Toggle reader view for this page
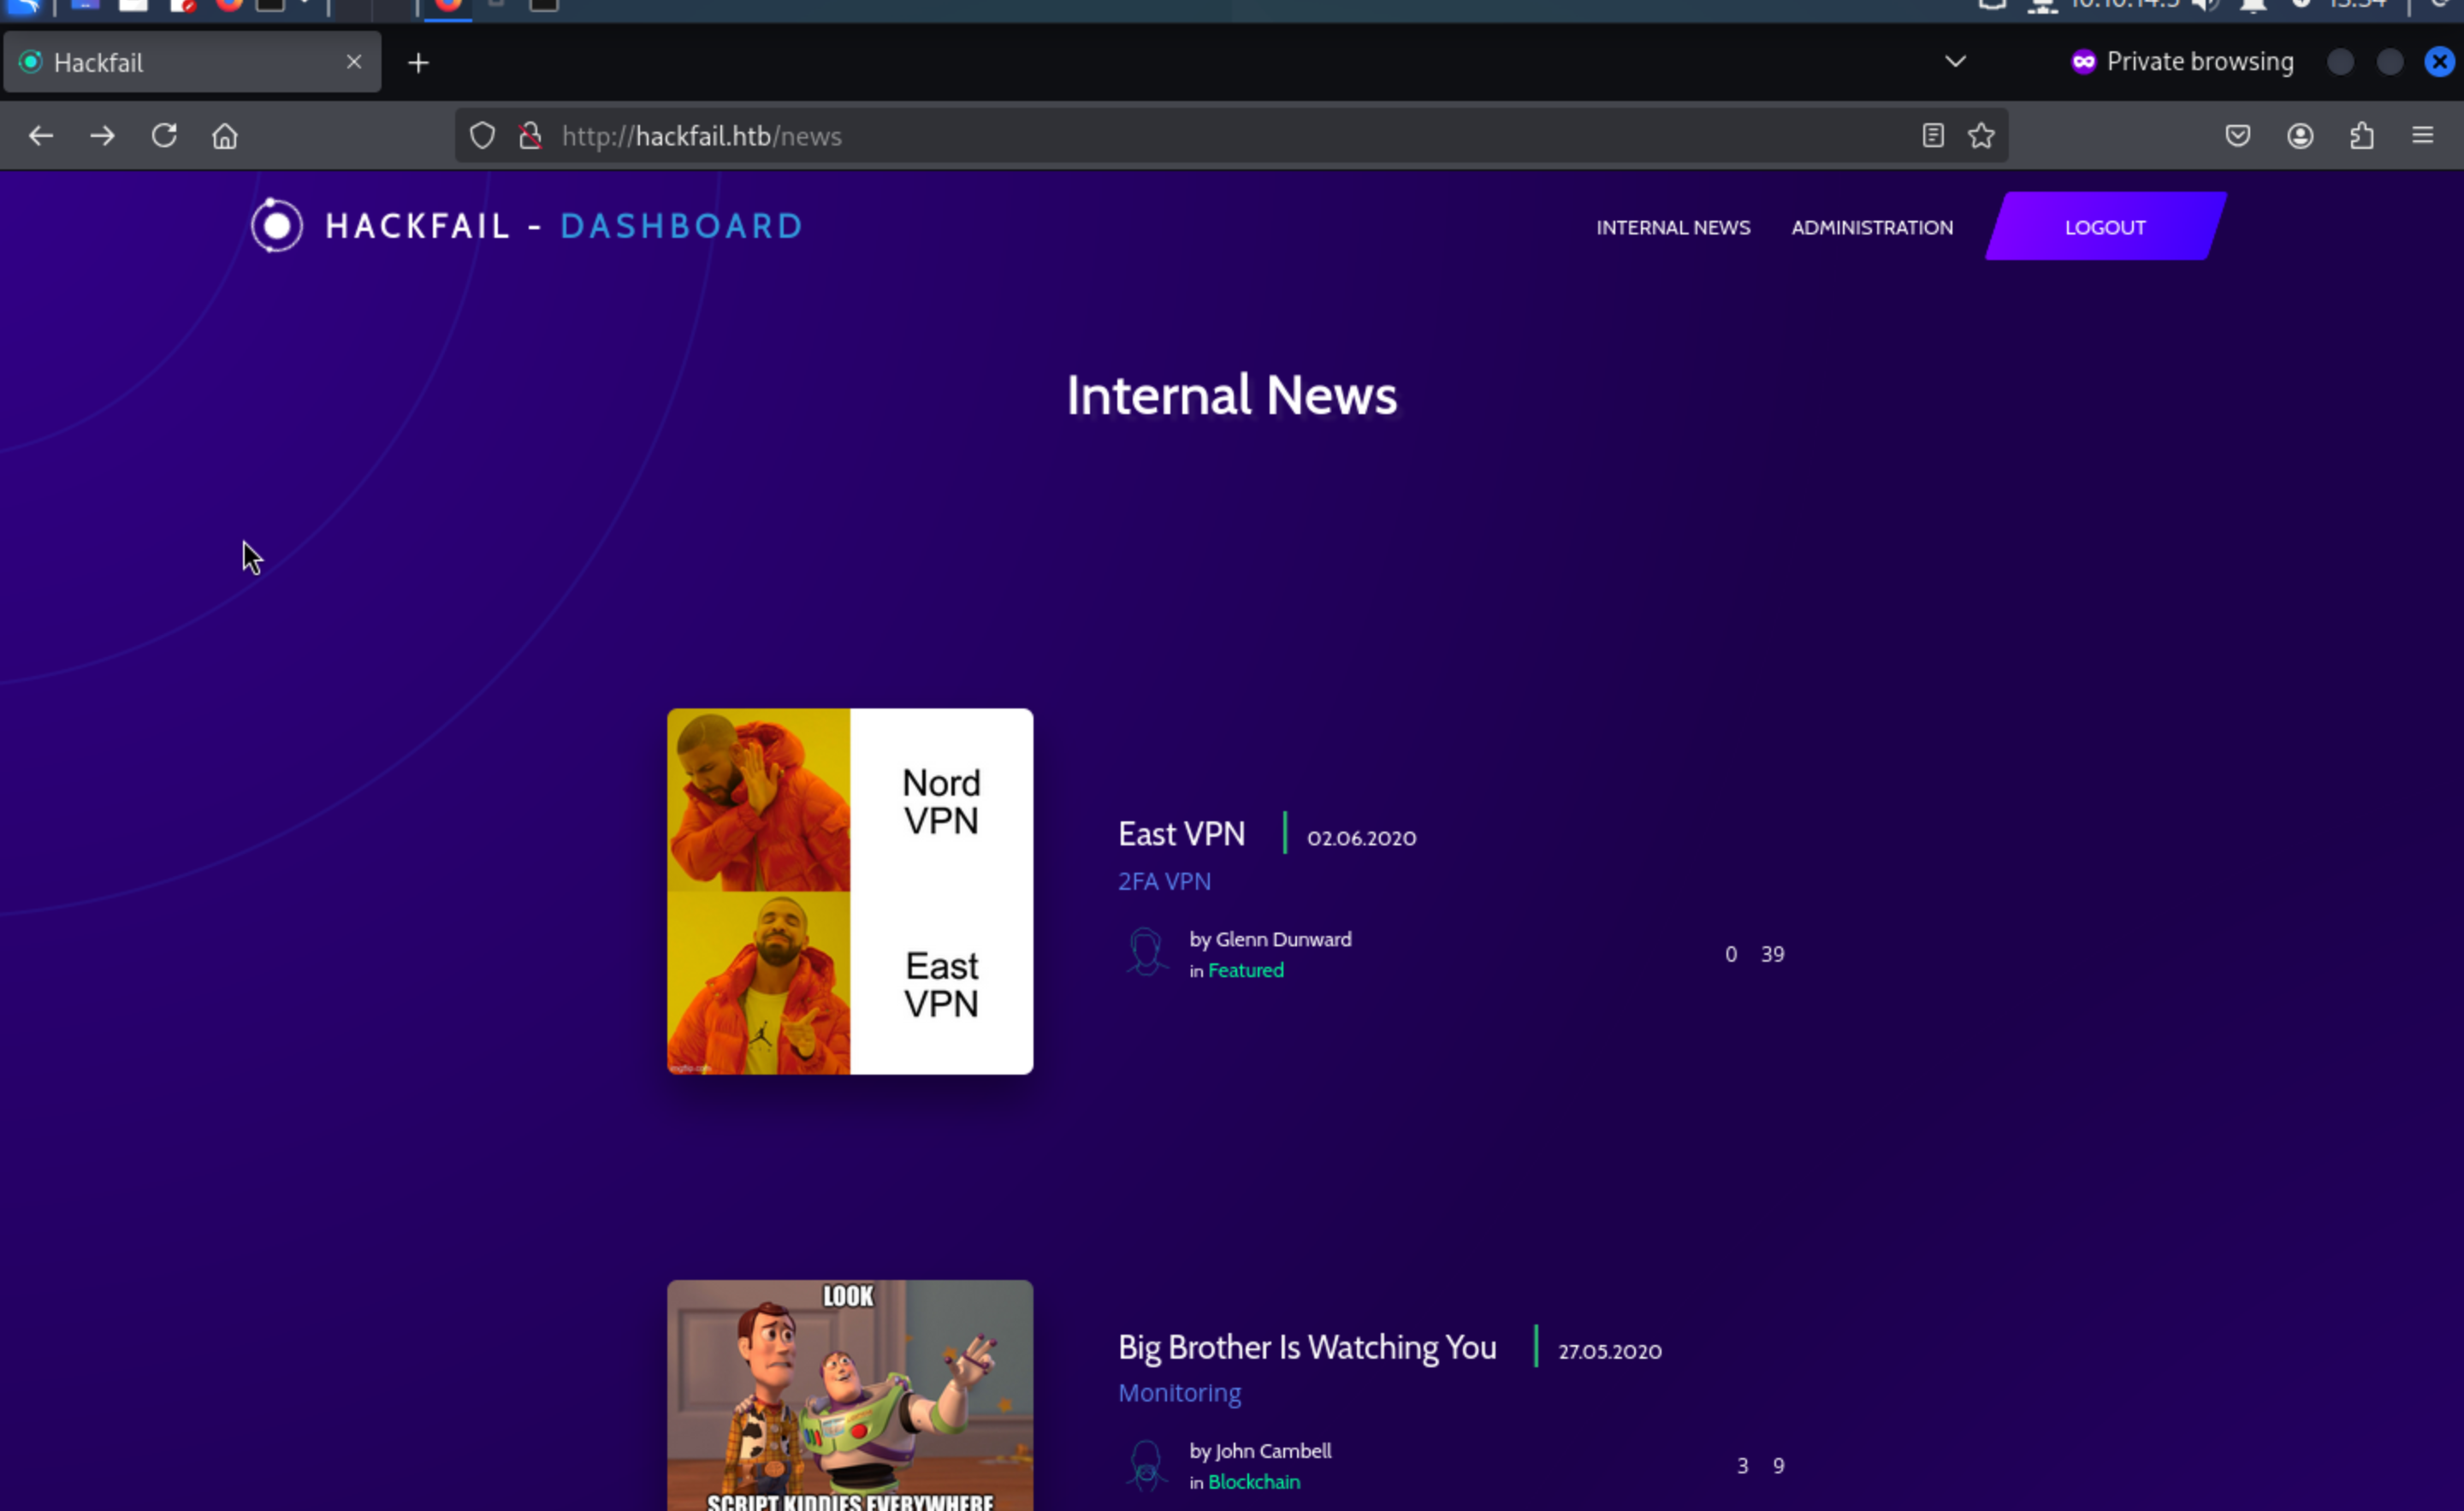This screenshot has height=1511, width=2464. 1932,136
